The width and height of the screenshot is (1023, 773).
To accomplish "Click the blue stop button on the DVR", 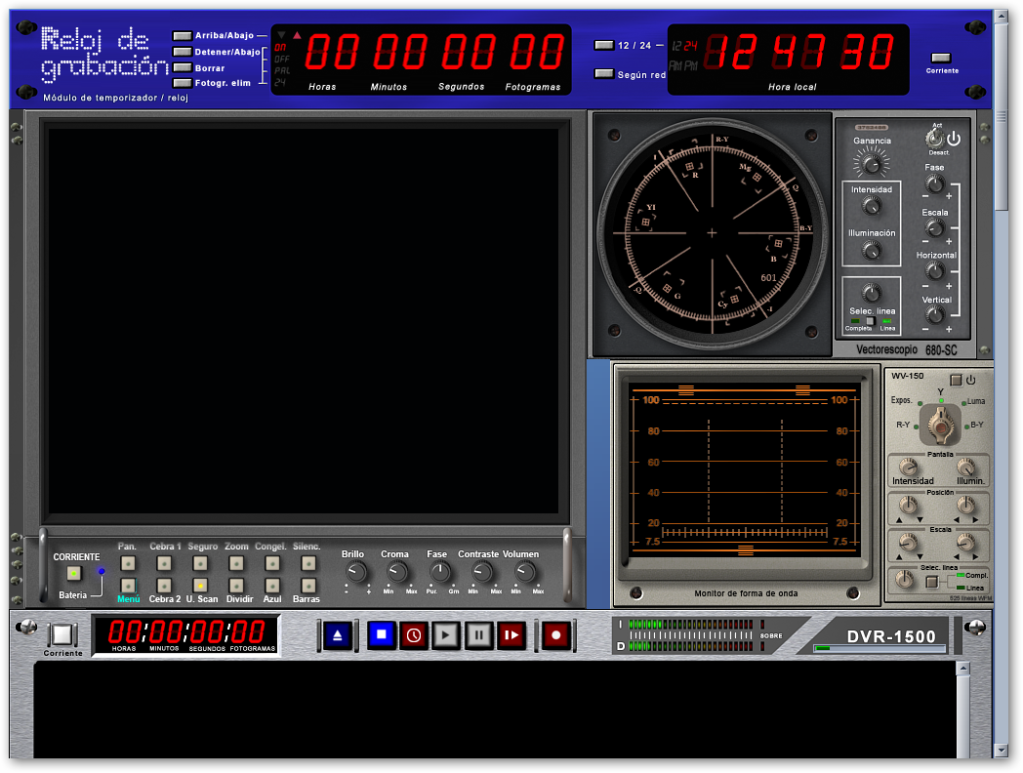I will pyautogui.click(x=381, y=635).
